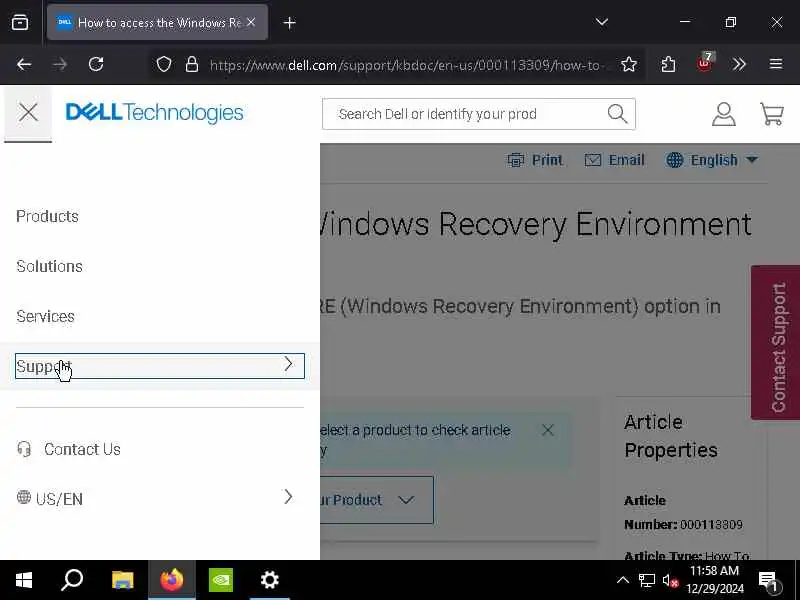Open a new tab with plus button
Screen dimensions: 800x600
coord(289,23)
